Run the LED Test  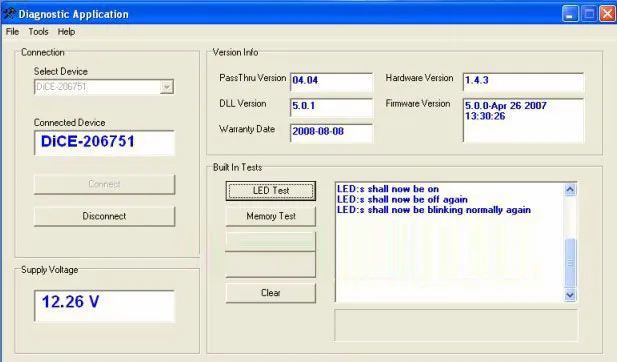click(x=271, y=191)
